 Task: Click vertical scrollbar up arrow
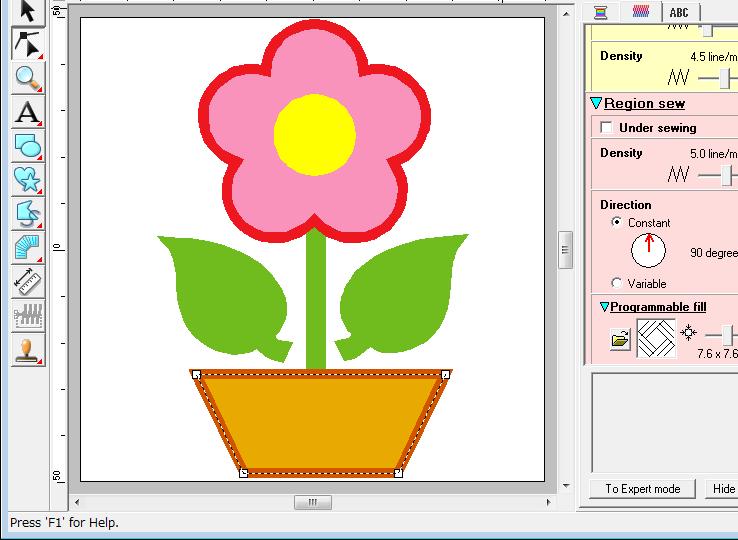(x=566, y=14)
